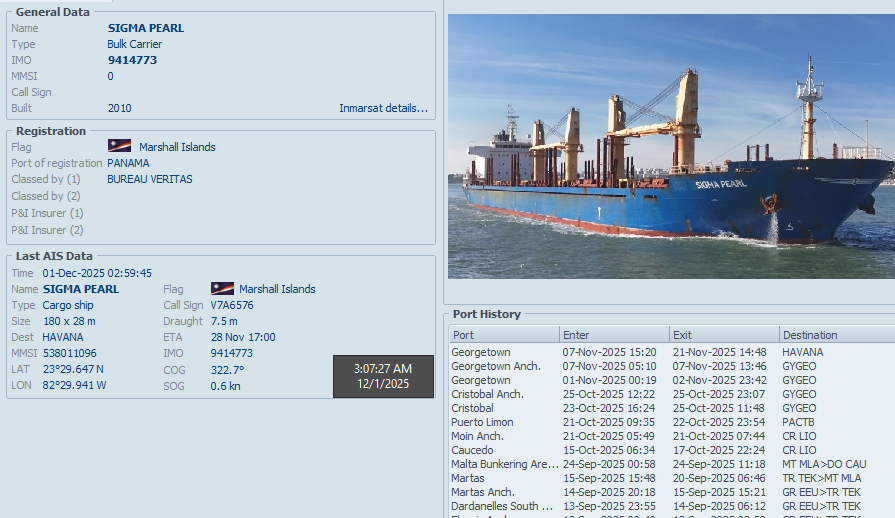The width and height of the screenshot is (895, 518).
Task: Select the Moin Anch. port history row
Action: click(x=672, y=436)
